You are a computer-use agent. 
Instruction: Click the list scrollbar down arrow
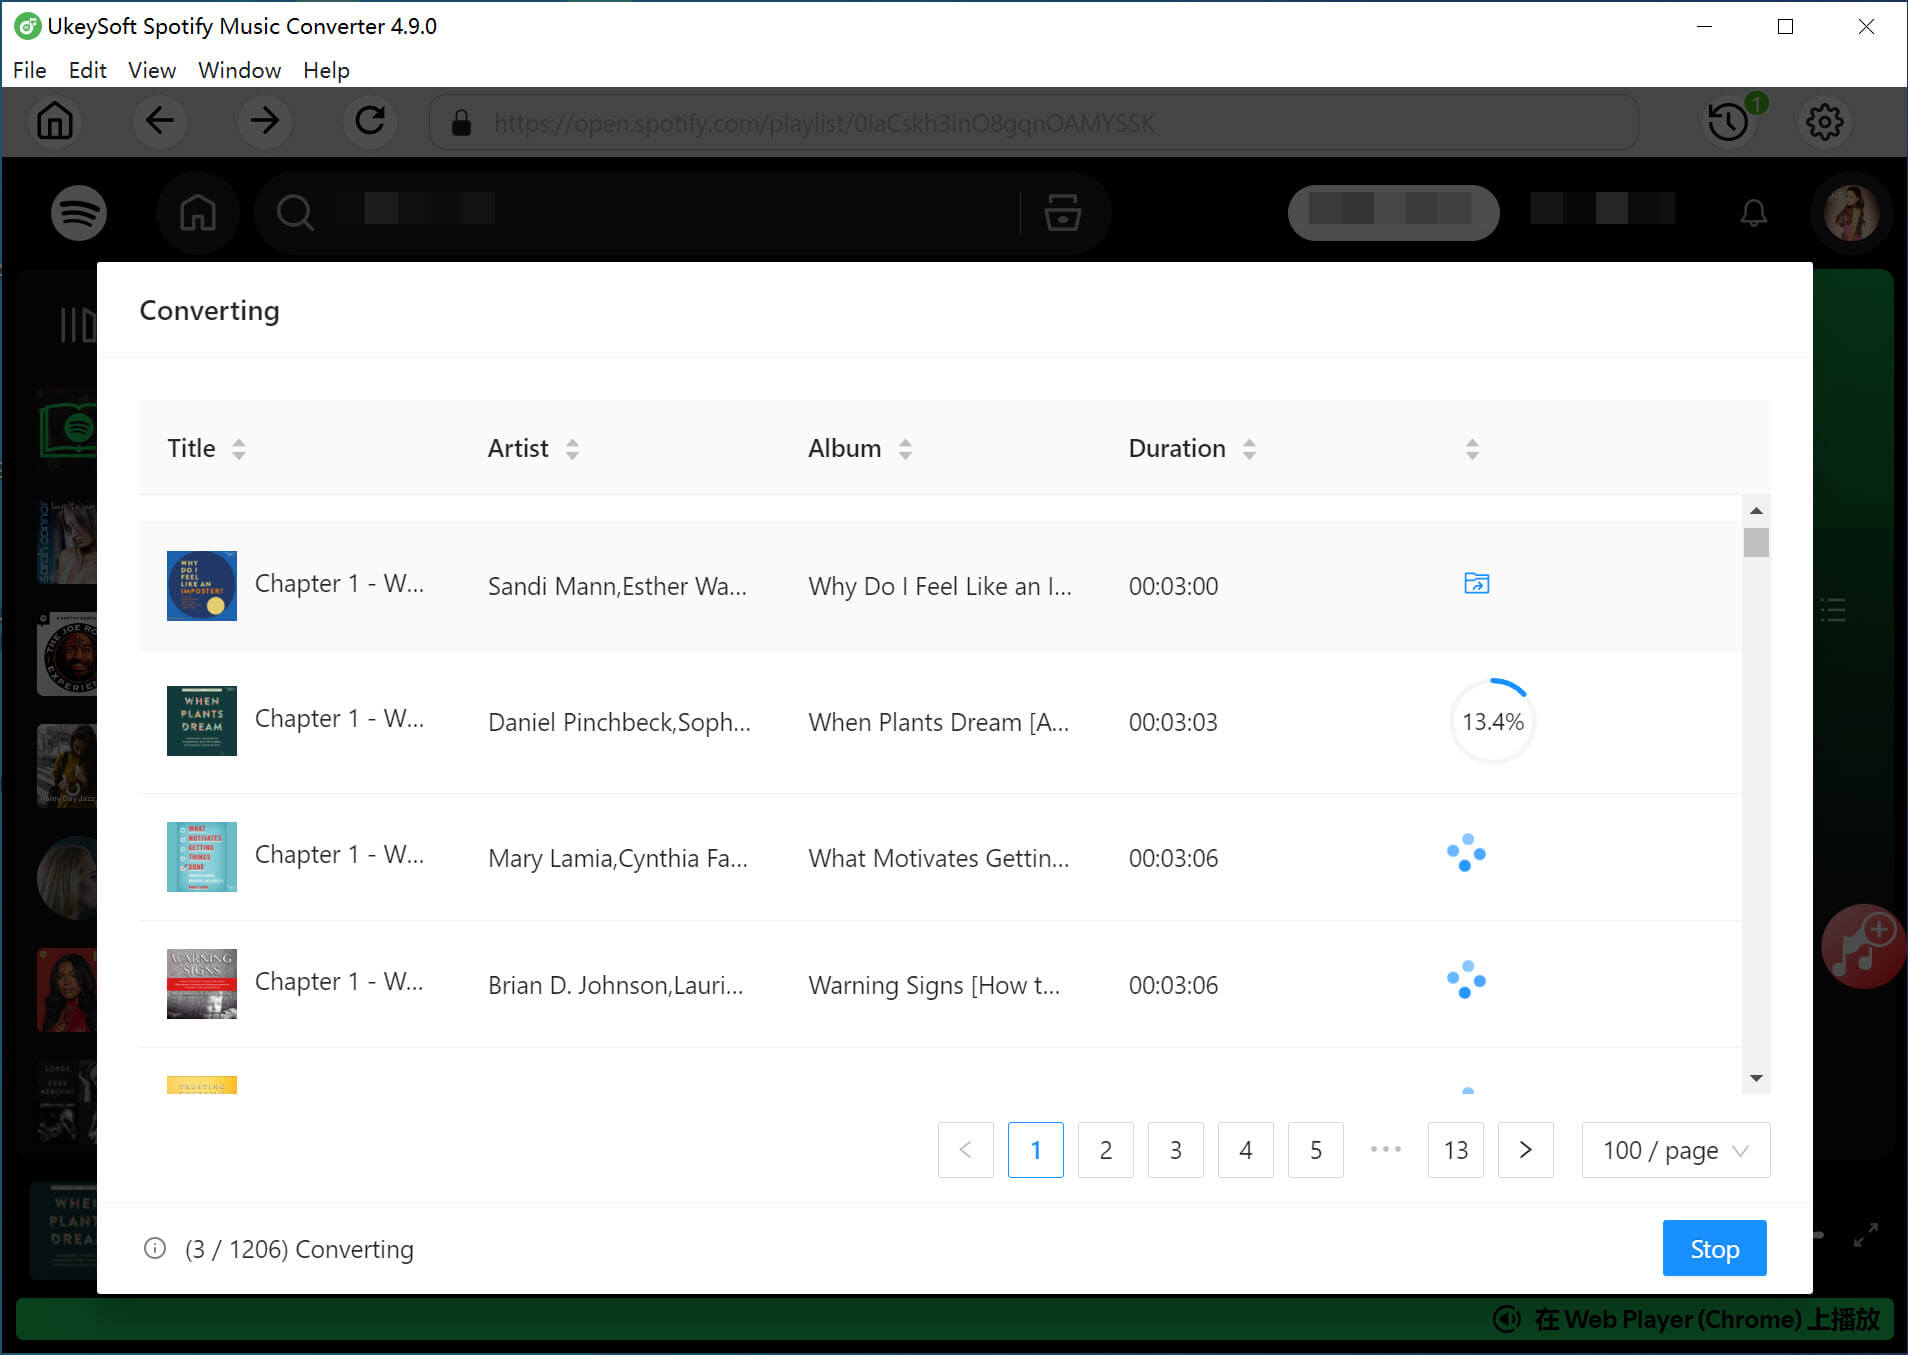[x=1756, y=1078]
